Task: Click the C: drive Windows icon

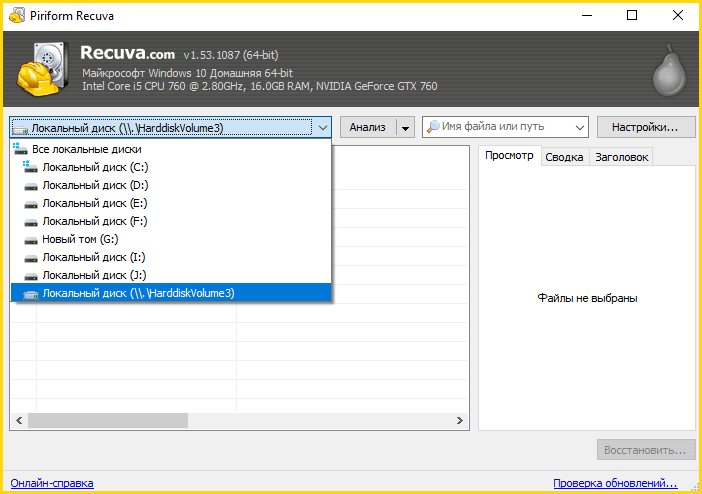Action: 30,167
